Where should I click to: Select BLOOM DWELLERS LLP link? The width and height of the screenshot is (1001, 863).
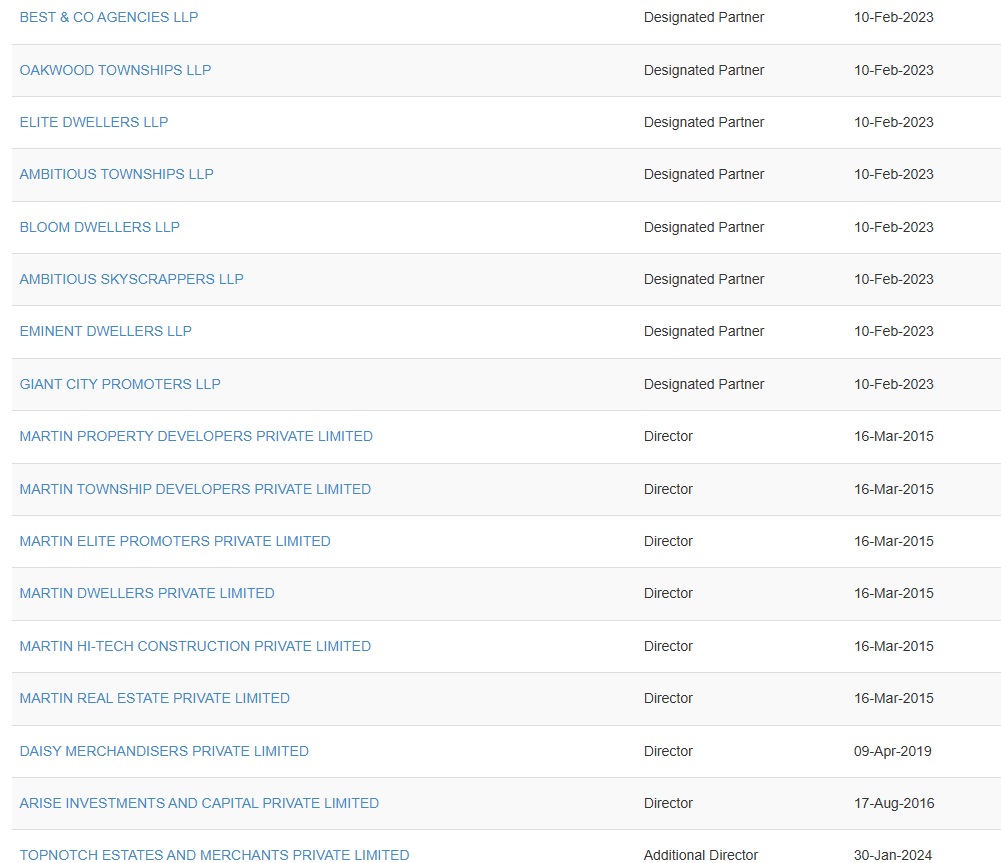pos(100,227)
